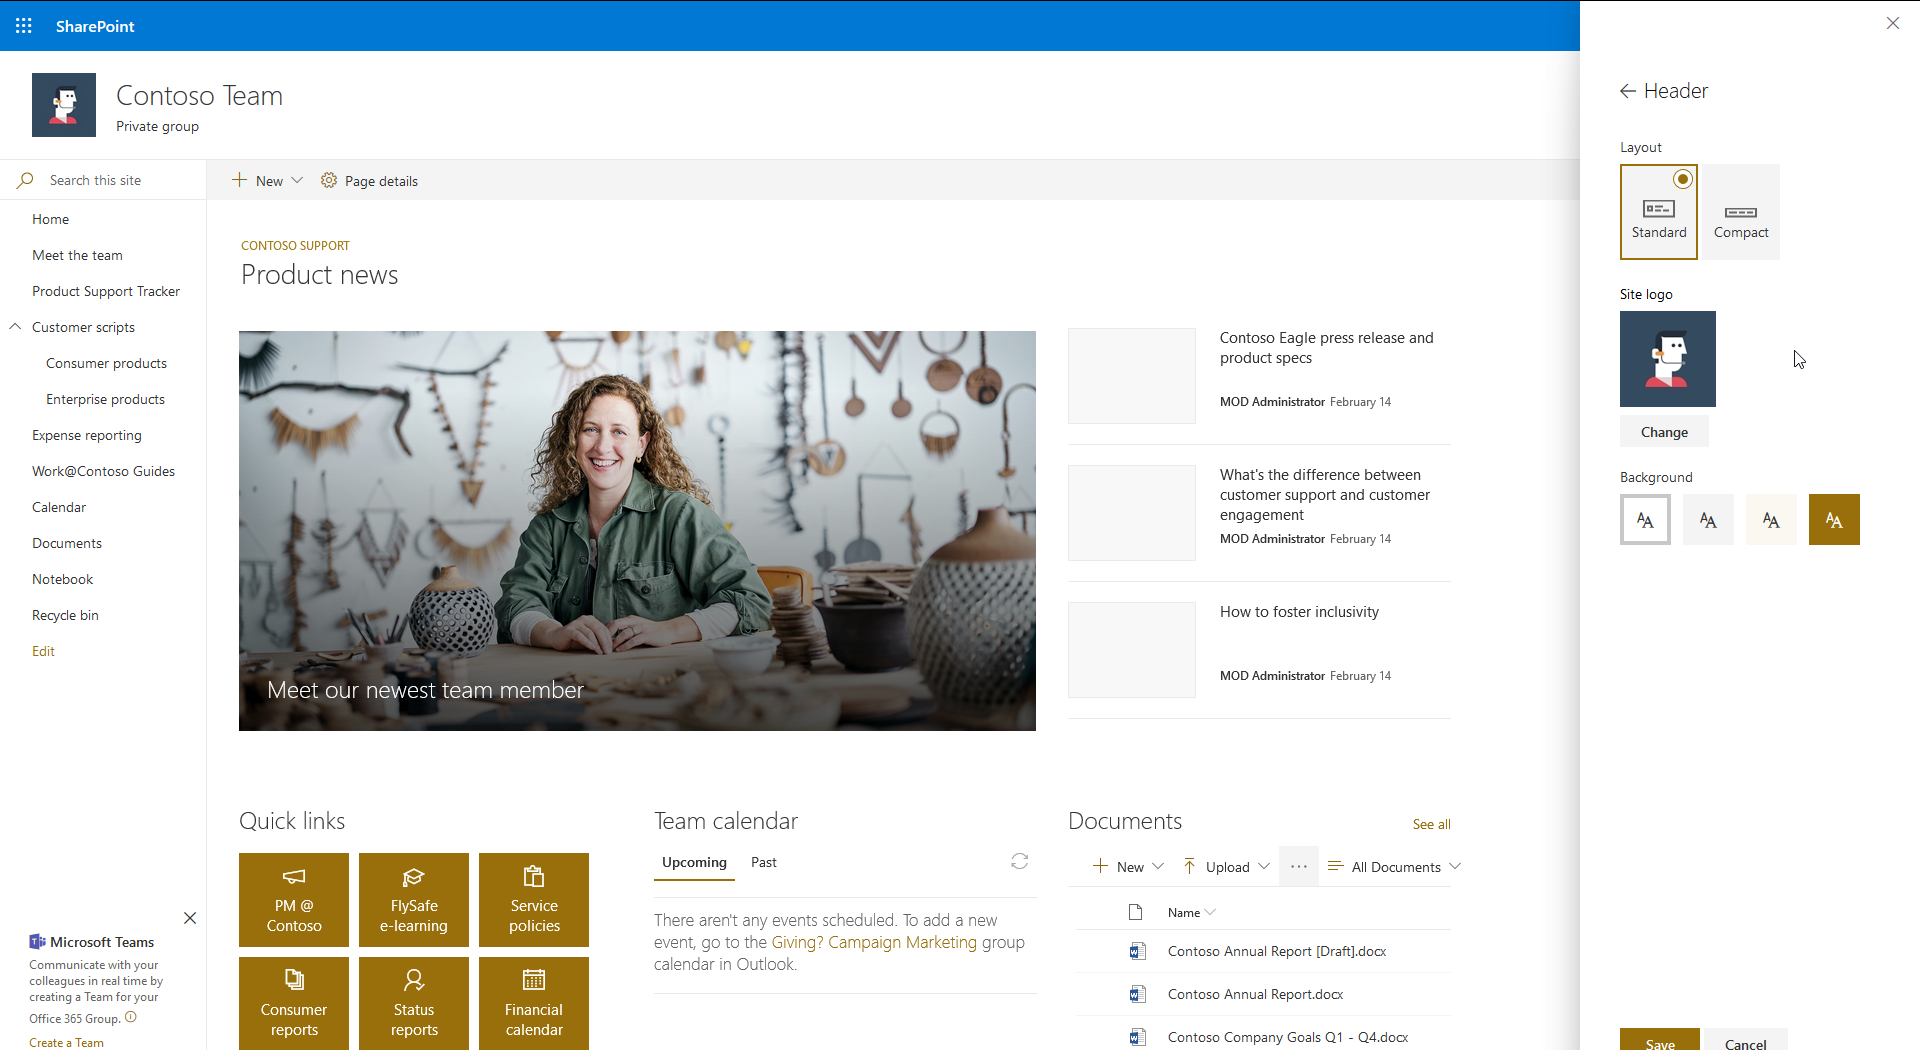Choose the cream header background swatch
Screen dimensions: 1920x1050
coord(1771,520)
